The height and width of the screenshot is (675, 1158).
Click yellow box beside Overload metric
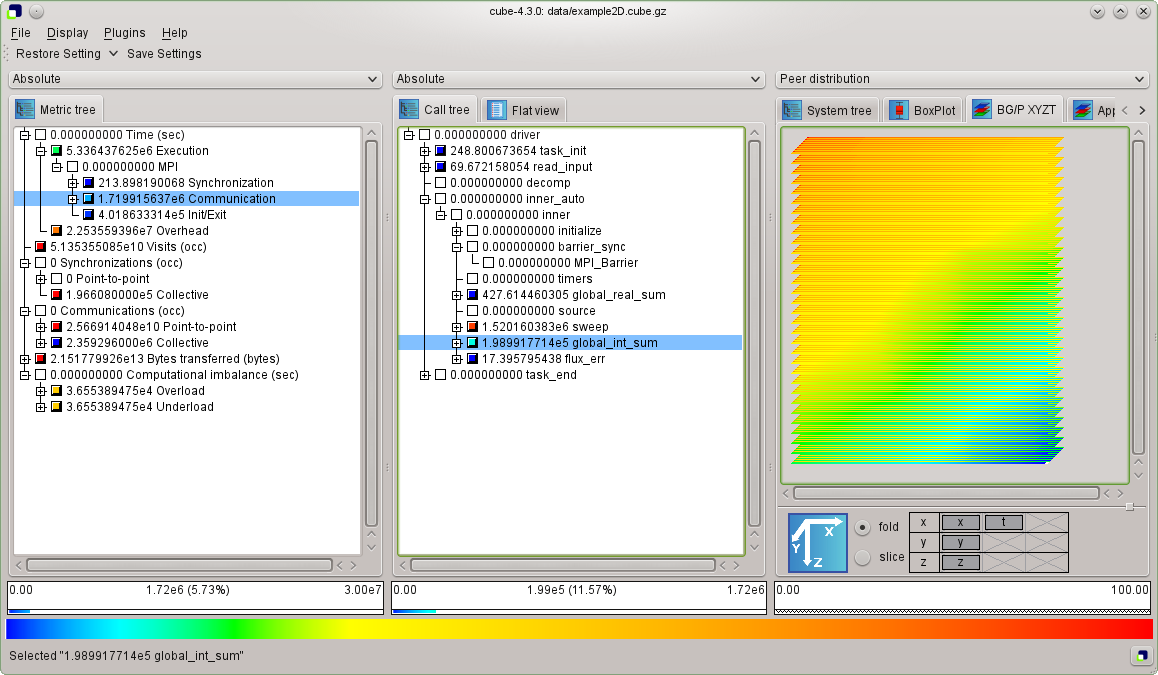(56, 391)
